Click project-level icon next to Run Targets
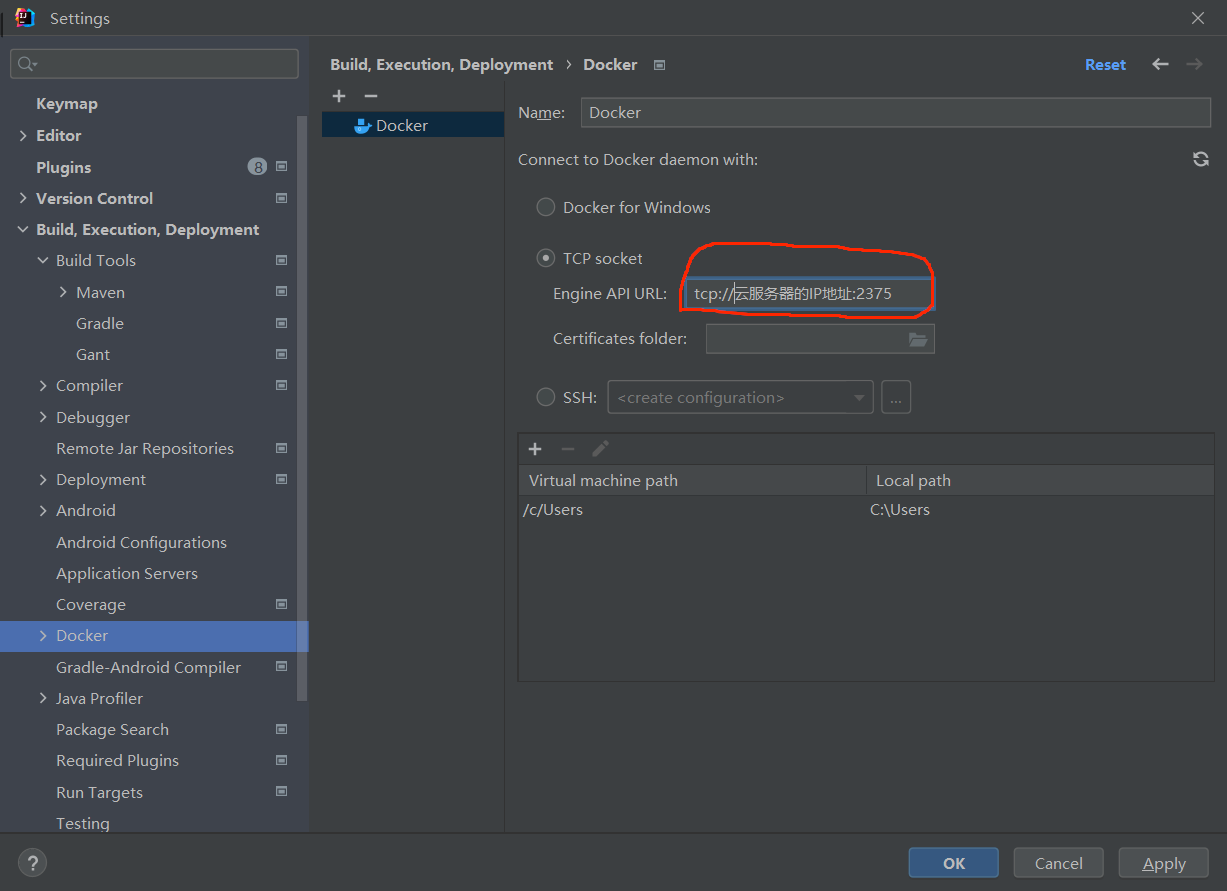 281,792
